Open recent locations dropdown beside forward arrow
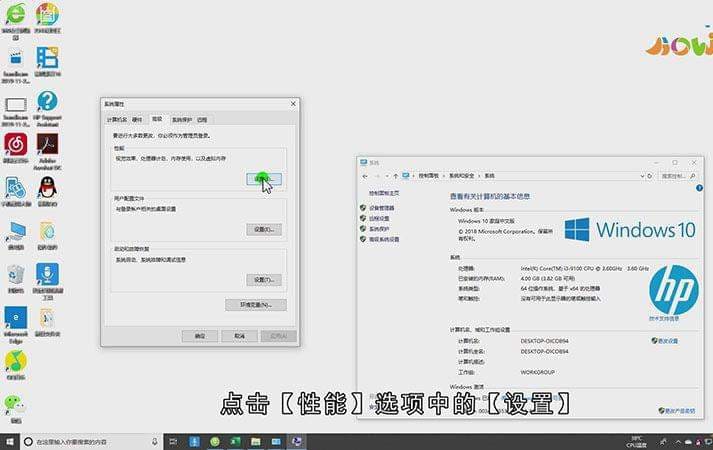The width and height of the screenshot is (713, 450). point(387,176)
